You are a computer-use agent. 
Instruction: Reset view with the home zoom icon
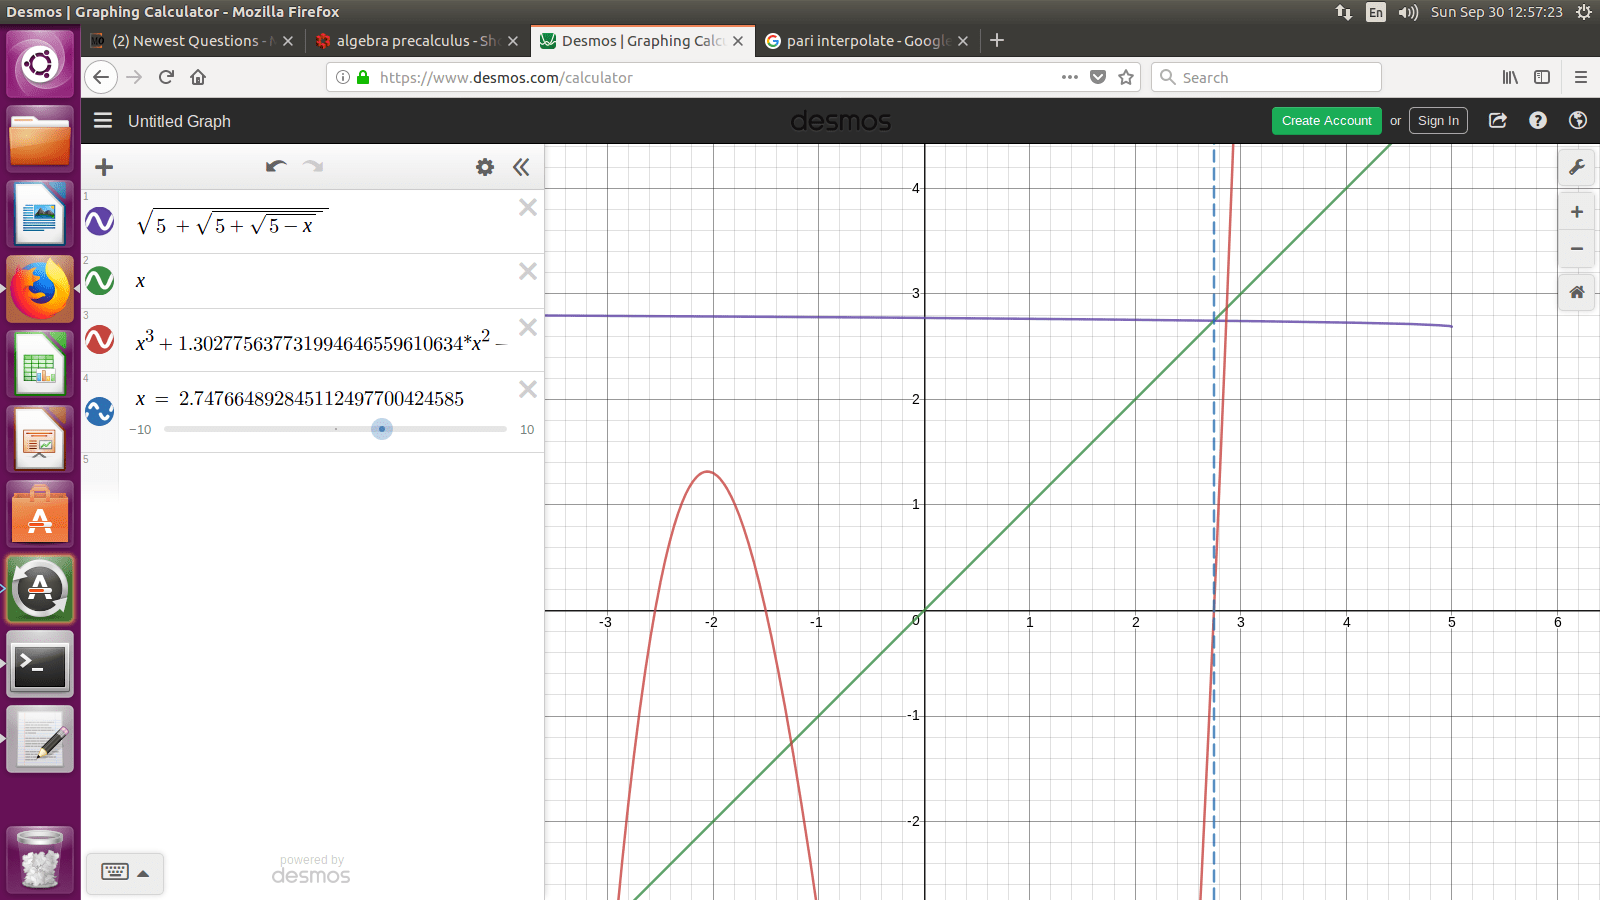coord(1576,292)
